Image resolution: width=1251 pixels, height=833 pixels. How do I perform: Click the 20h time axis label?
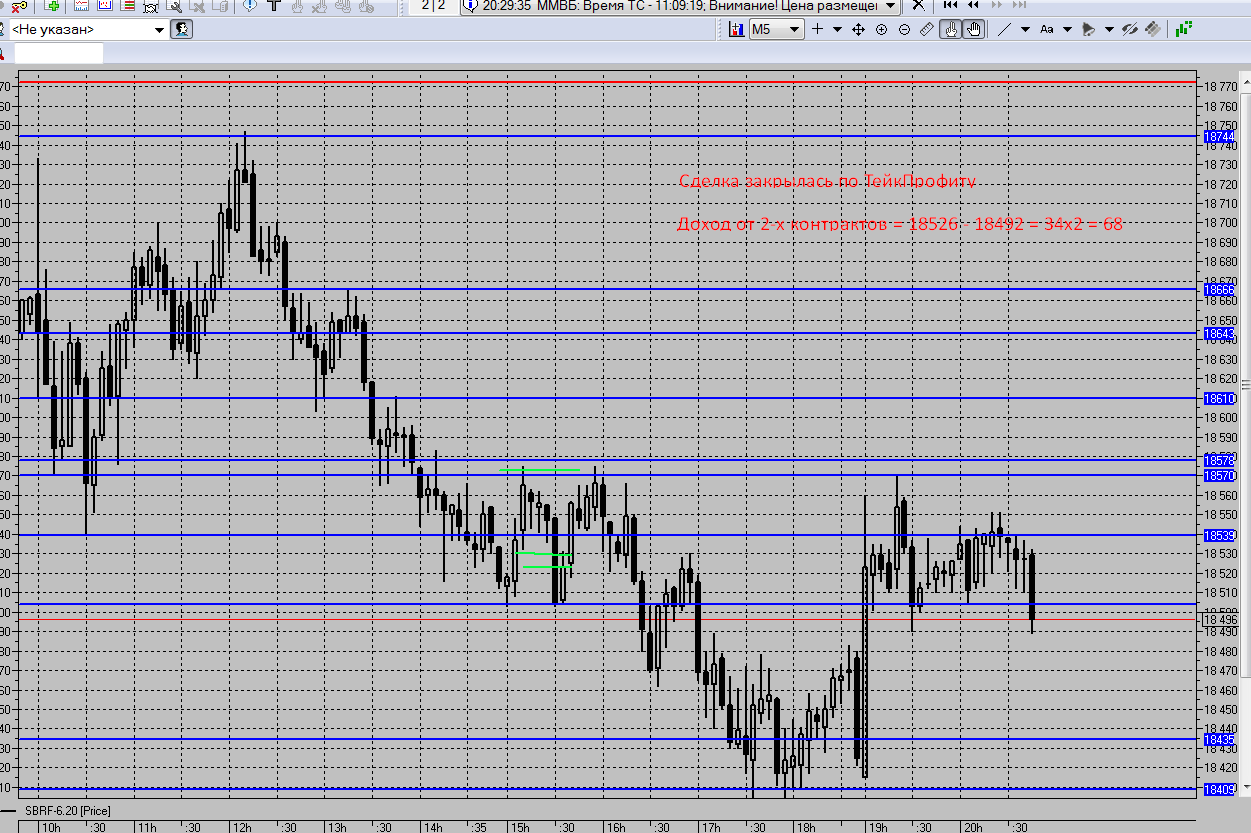click(972, 827)
